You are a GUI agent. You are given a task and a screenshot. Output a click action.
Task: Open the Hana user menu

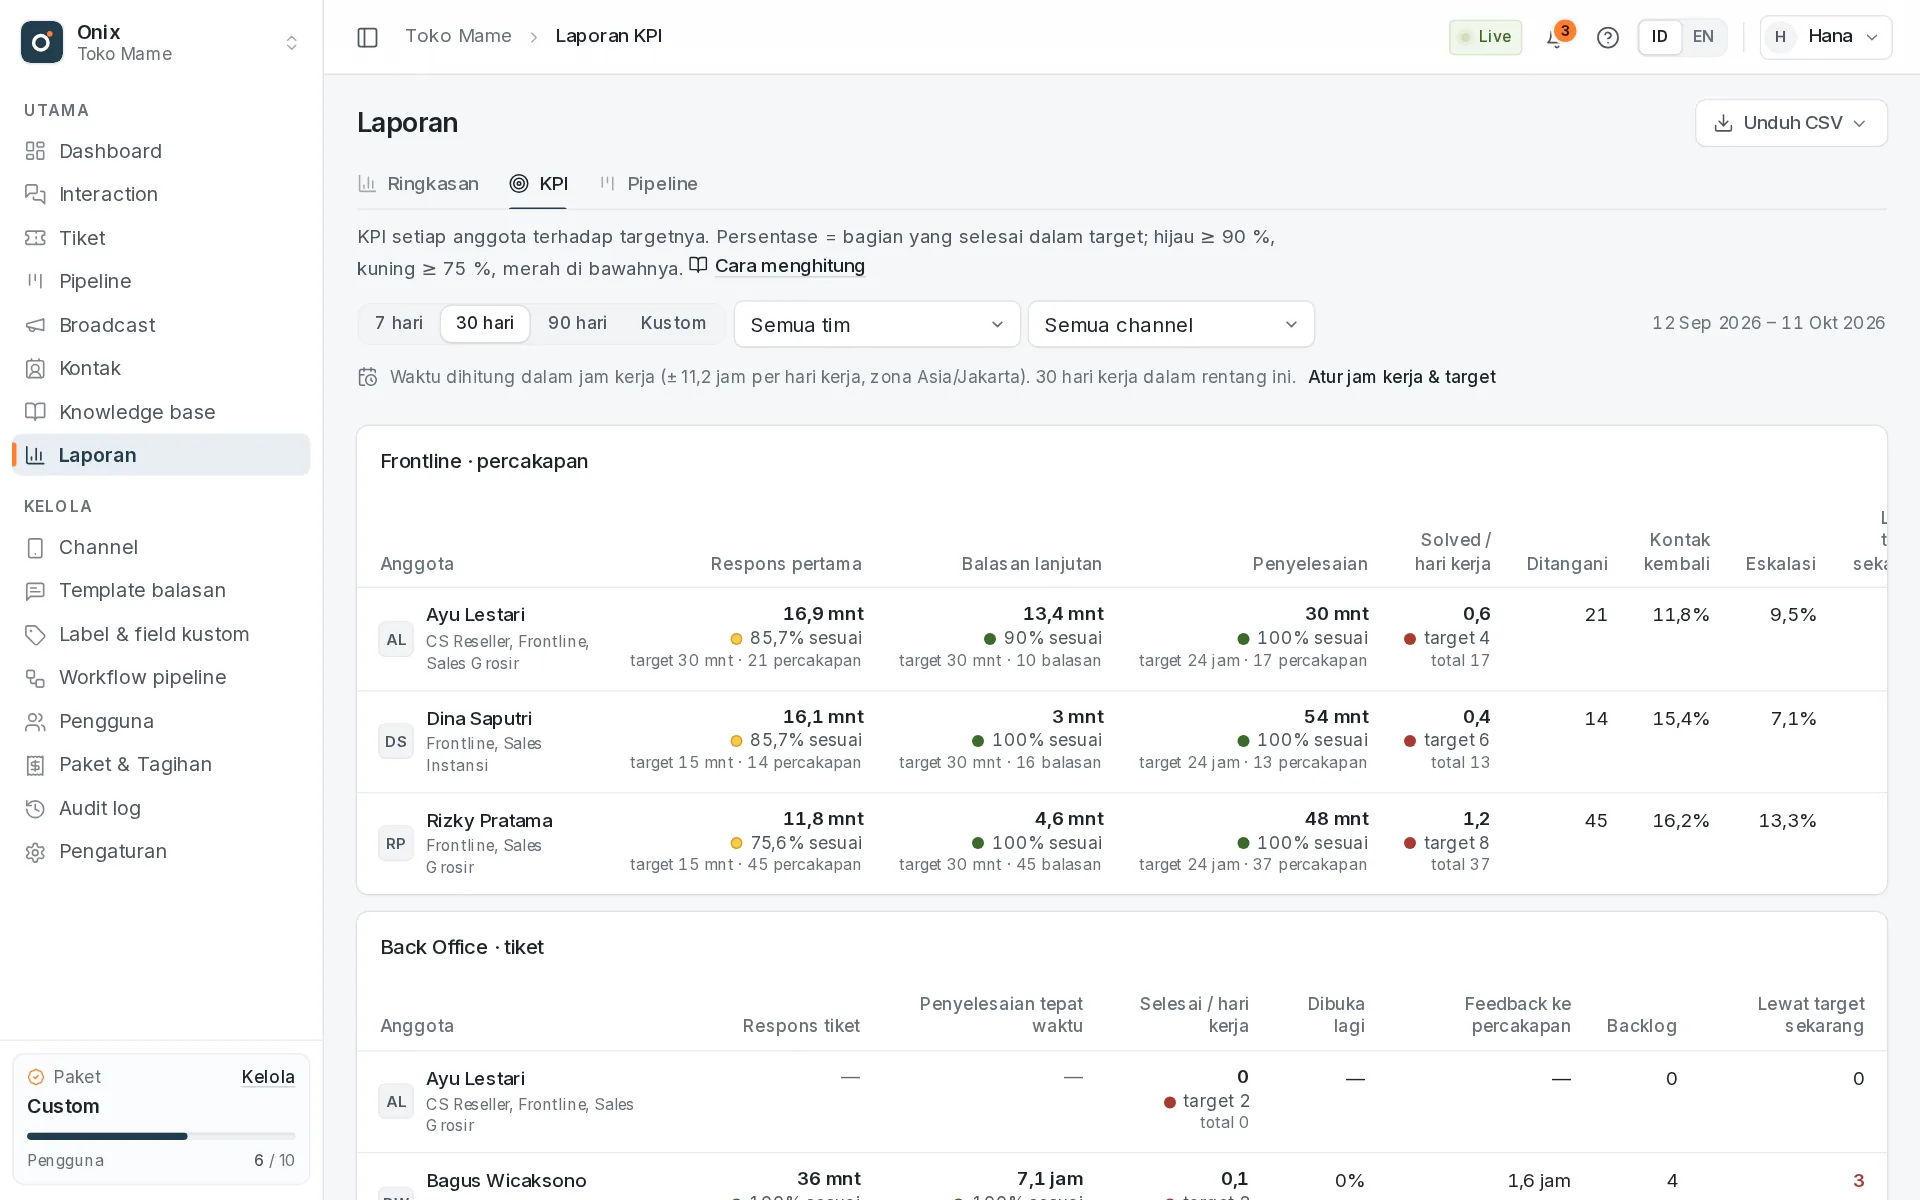coord(1826,37)
